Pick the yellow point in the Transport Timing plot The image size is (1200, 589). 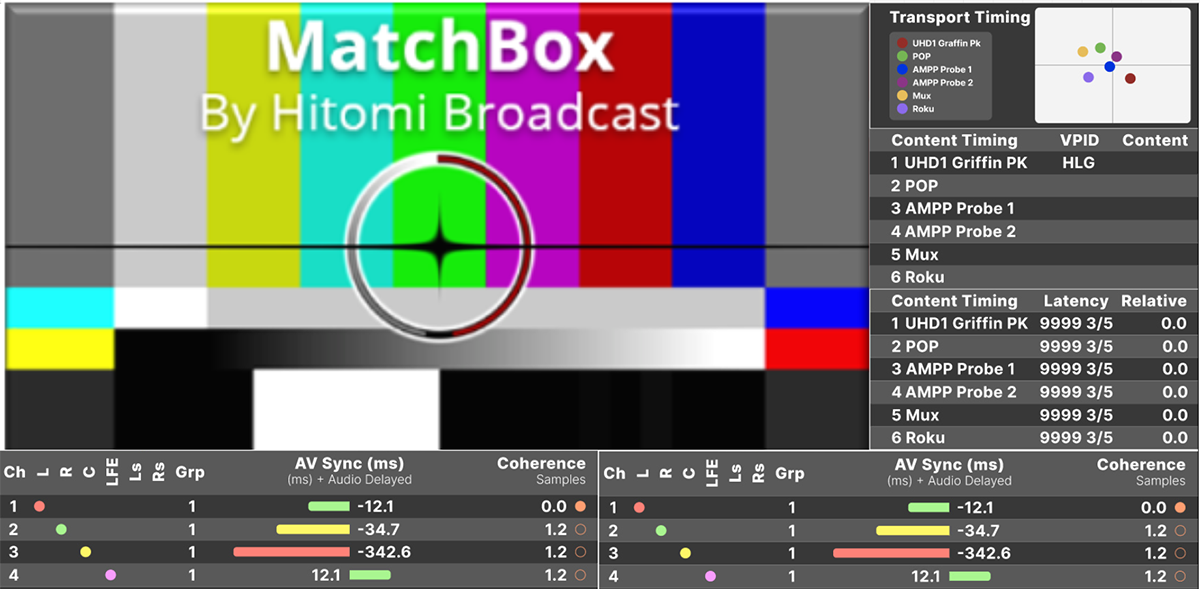(x=1083, y=51)
